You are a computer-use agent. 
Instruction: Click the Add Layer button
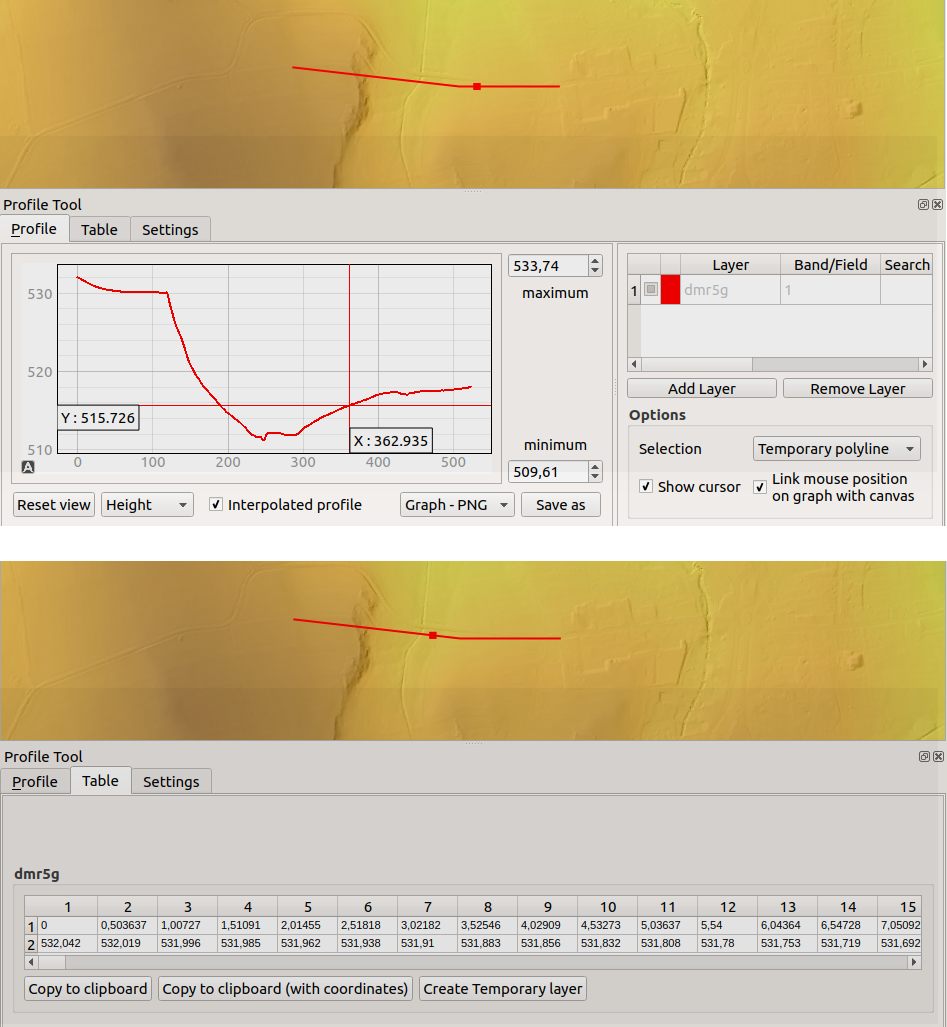(x=701, y=388)
